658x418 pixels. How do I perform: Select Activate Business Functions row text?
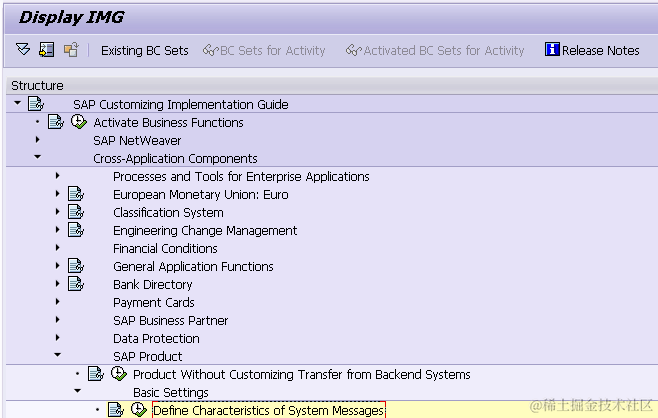(168, 123)
